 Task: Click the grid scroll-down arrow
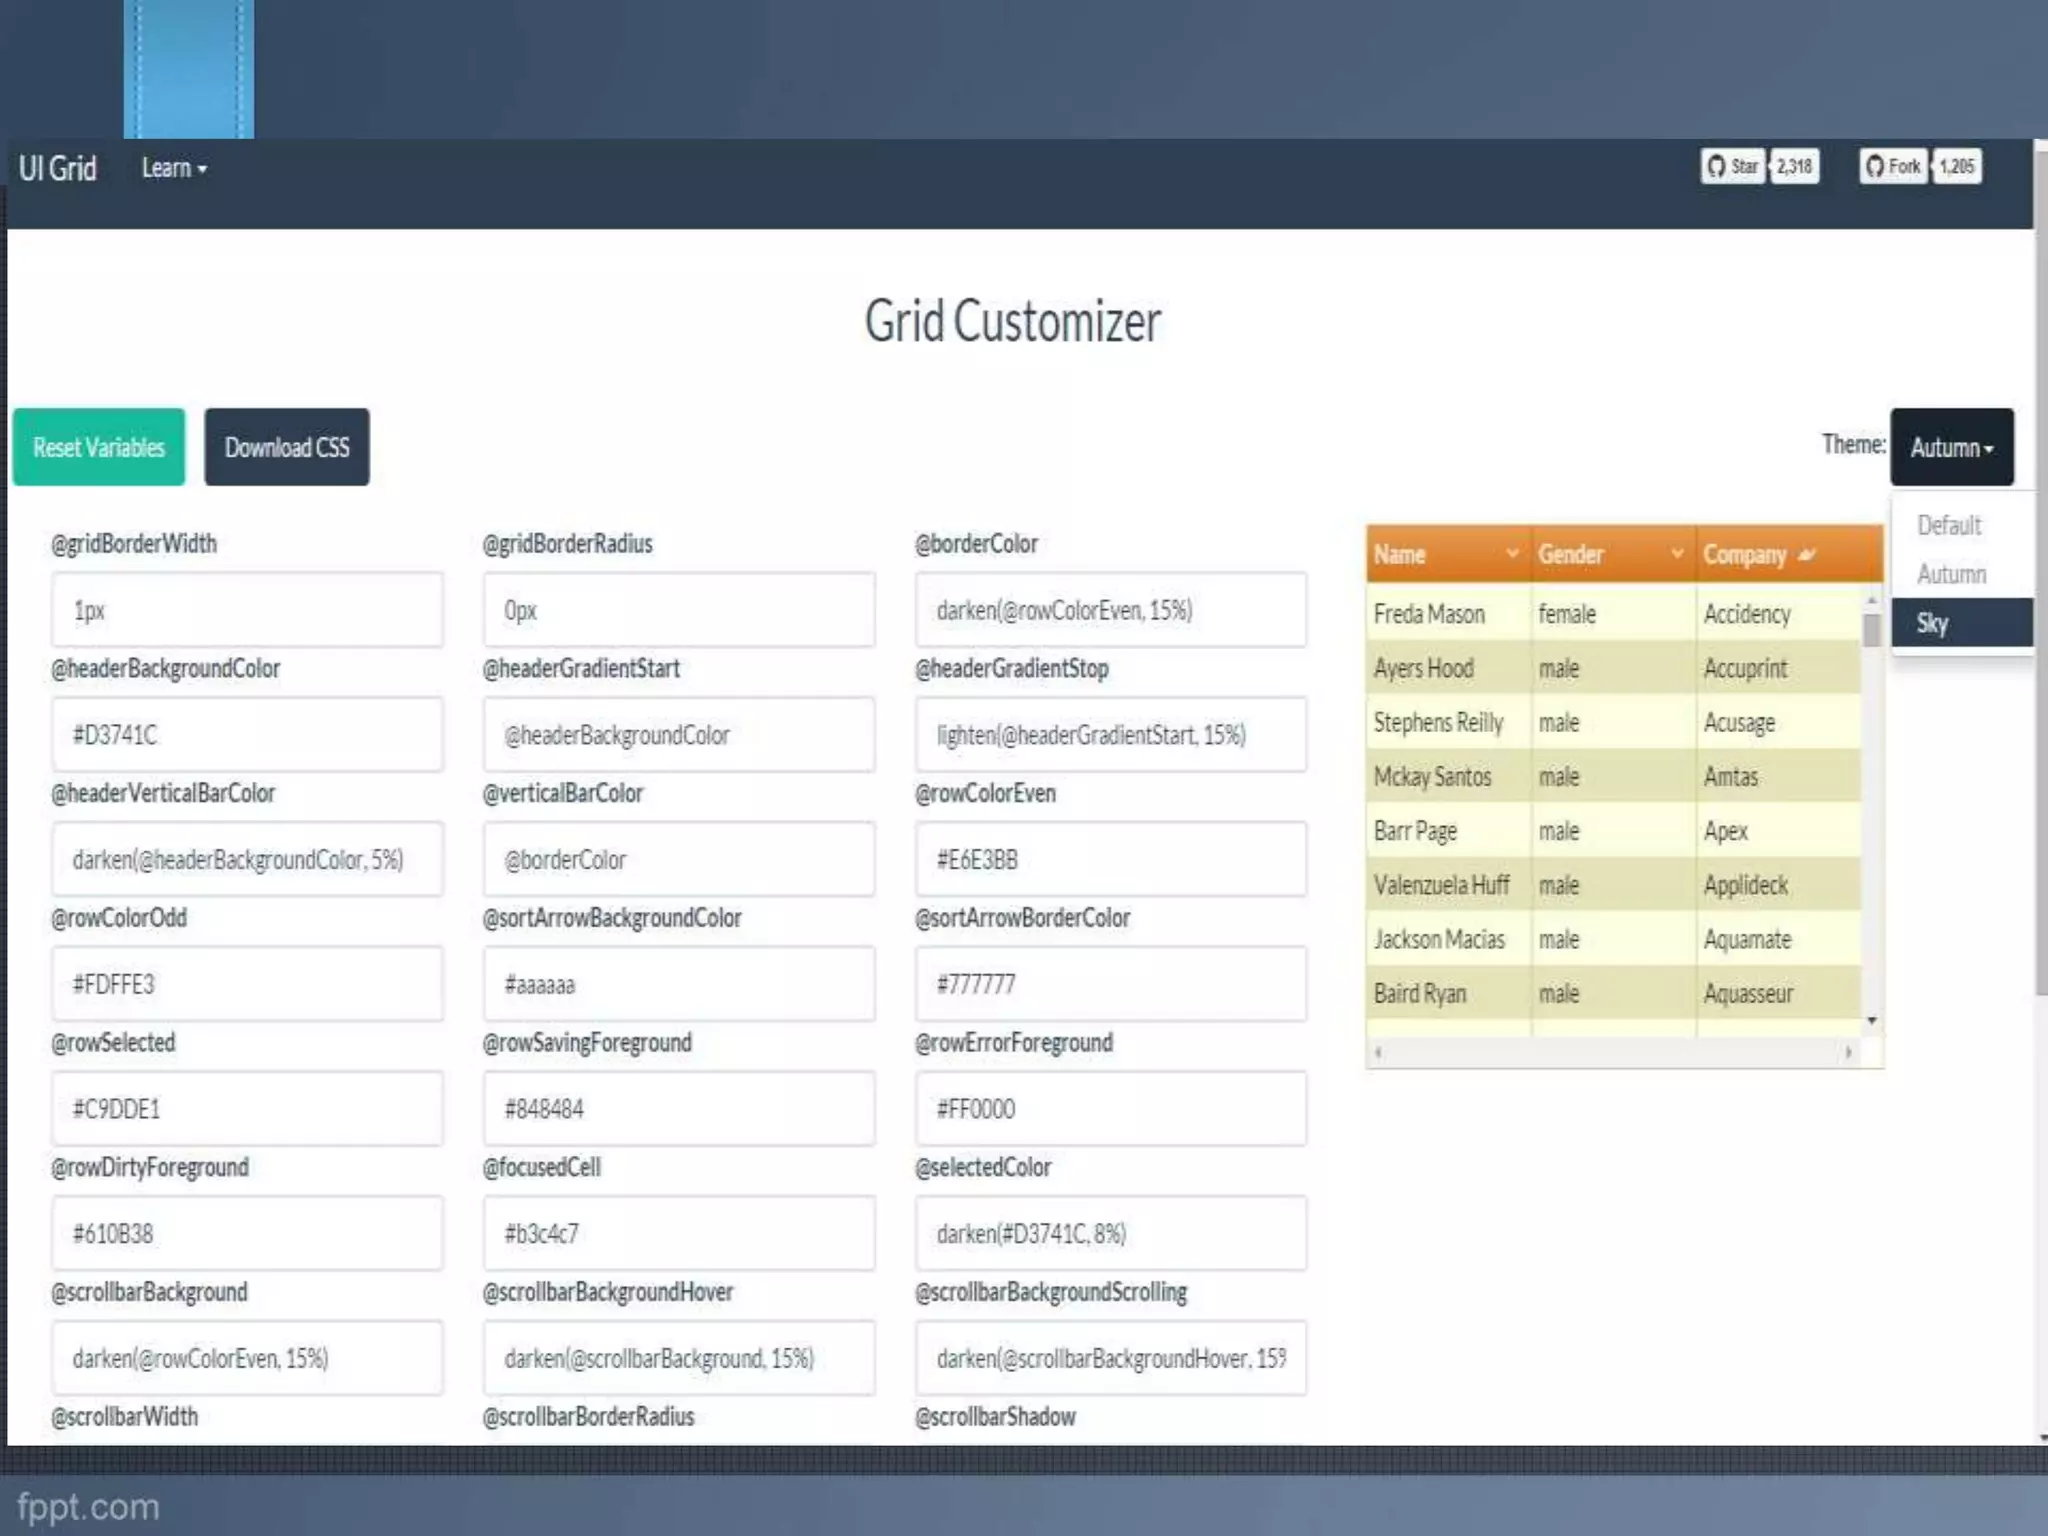(1872, 1021)
